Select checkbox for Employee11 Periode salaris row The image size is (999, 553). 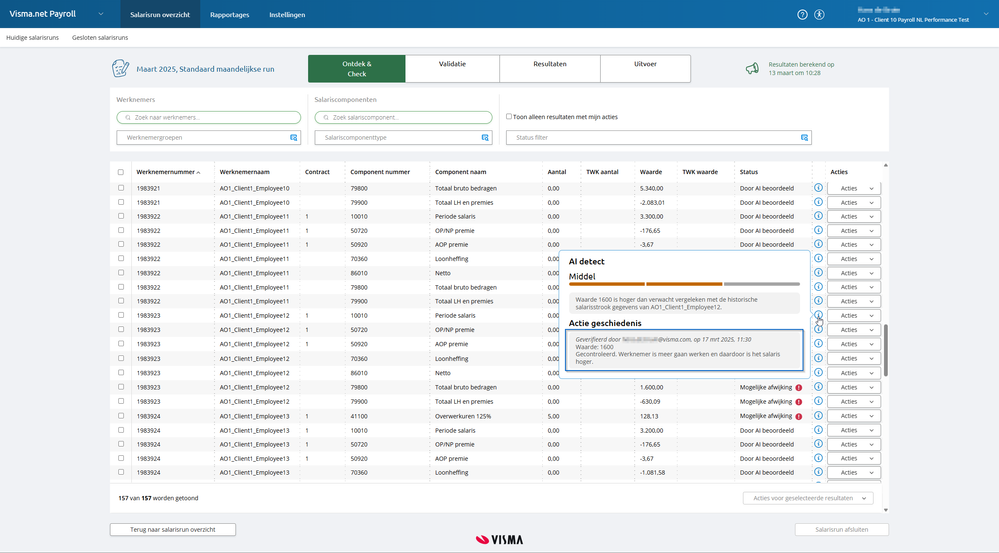pyautogui.click(x=120, y=216)
